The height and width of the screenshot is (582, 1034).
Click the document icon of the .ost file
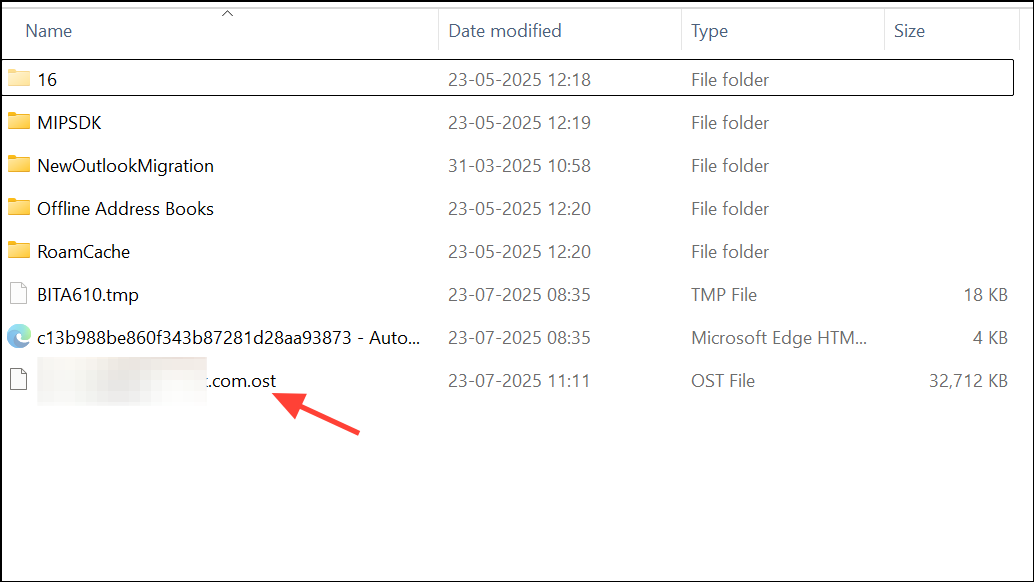coord(19,380)
